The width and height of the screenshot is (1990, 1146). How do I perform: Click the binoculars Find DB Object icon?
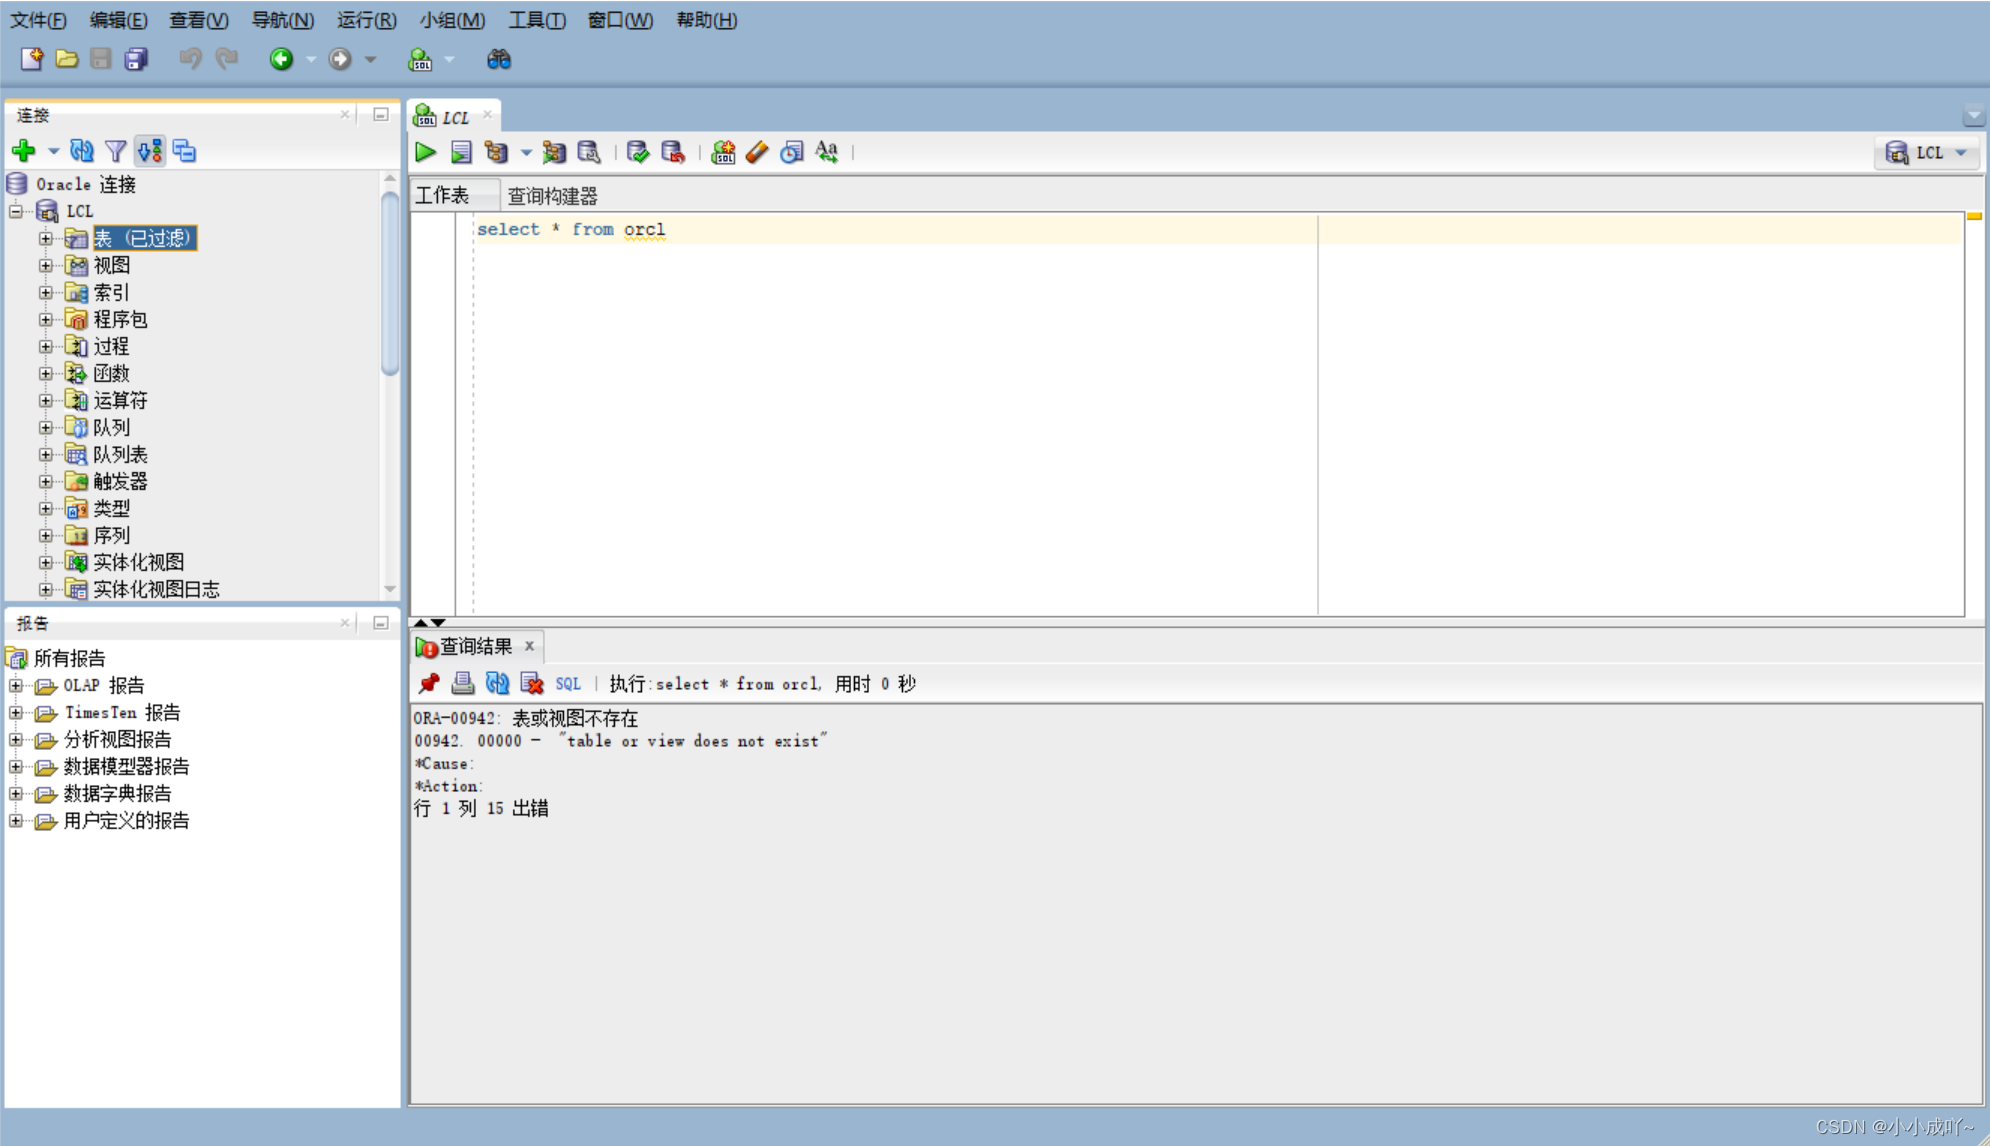[498, 60]
